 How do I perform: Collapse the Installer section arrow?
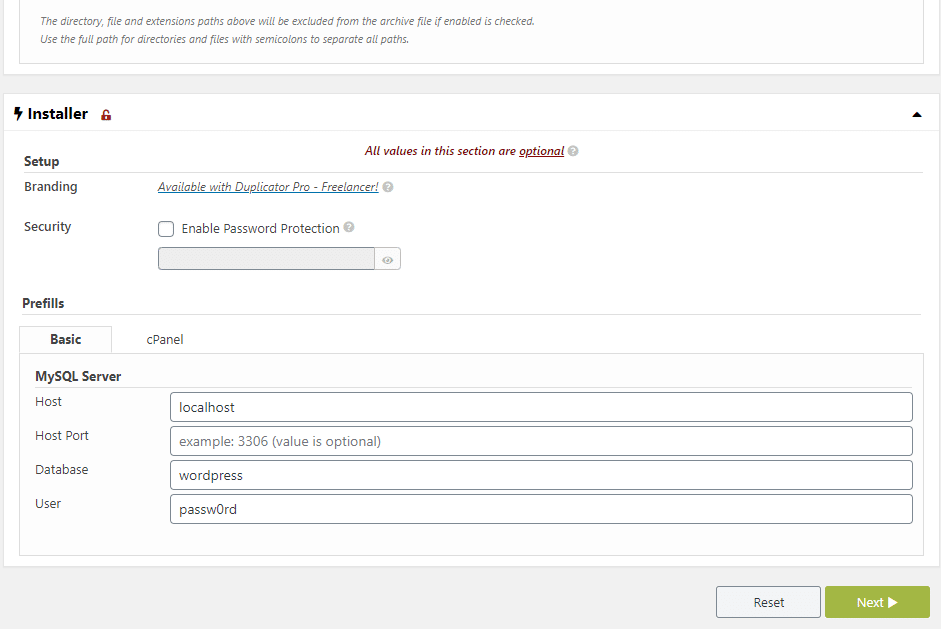pos(916,115)
